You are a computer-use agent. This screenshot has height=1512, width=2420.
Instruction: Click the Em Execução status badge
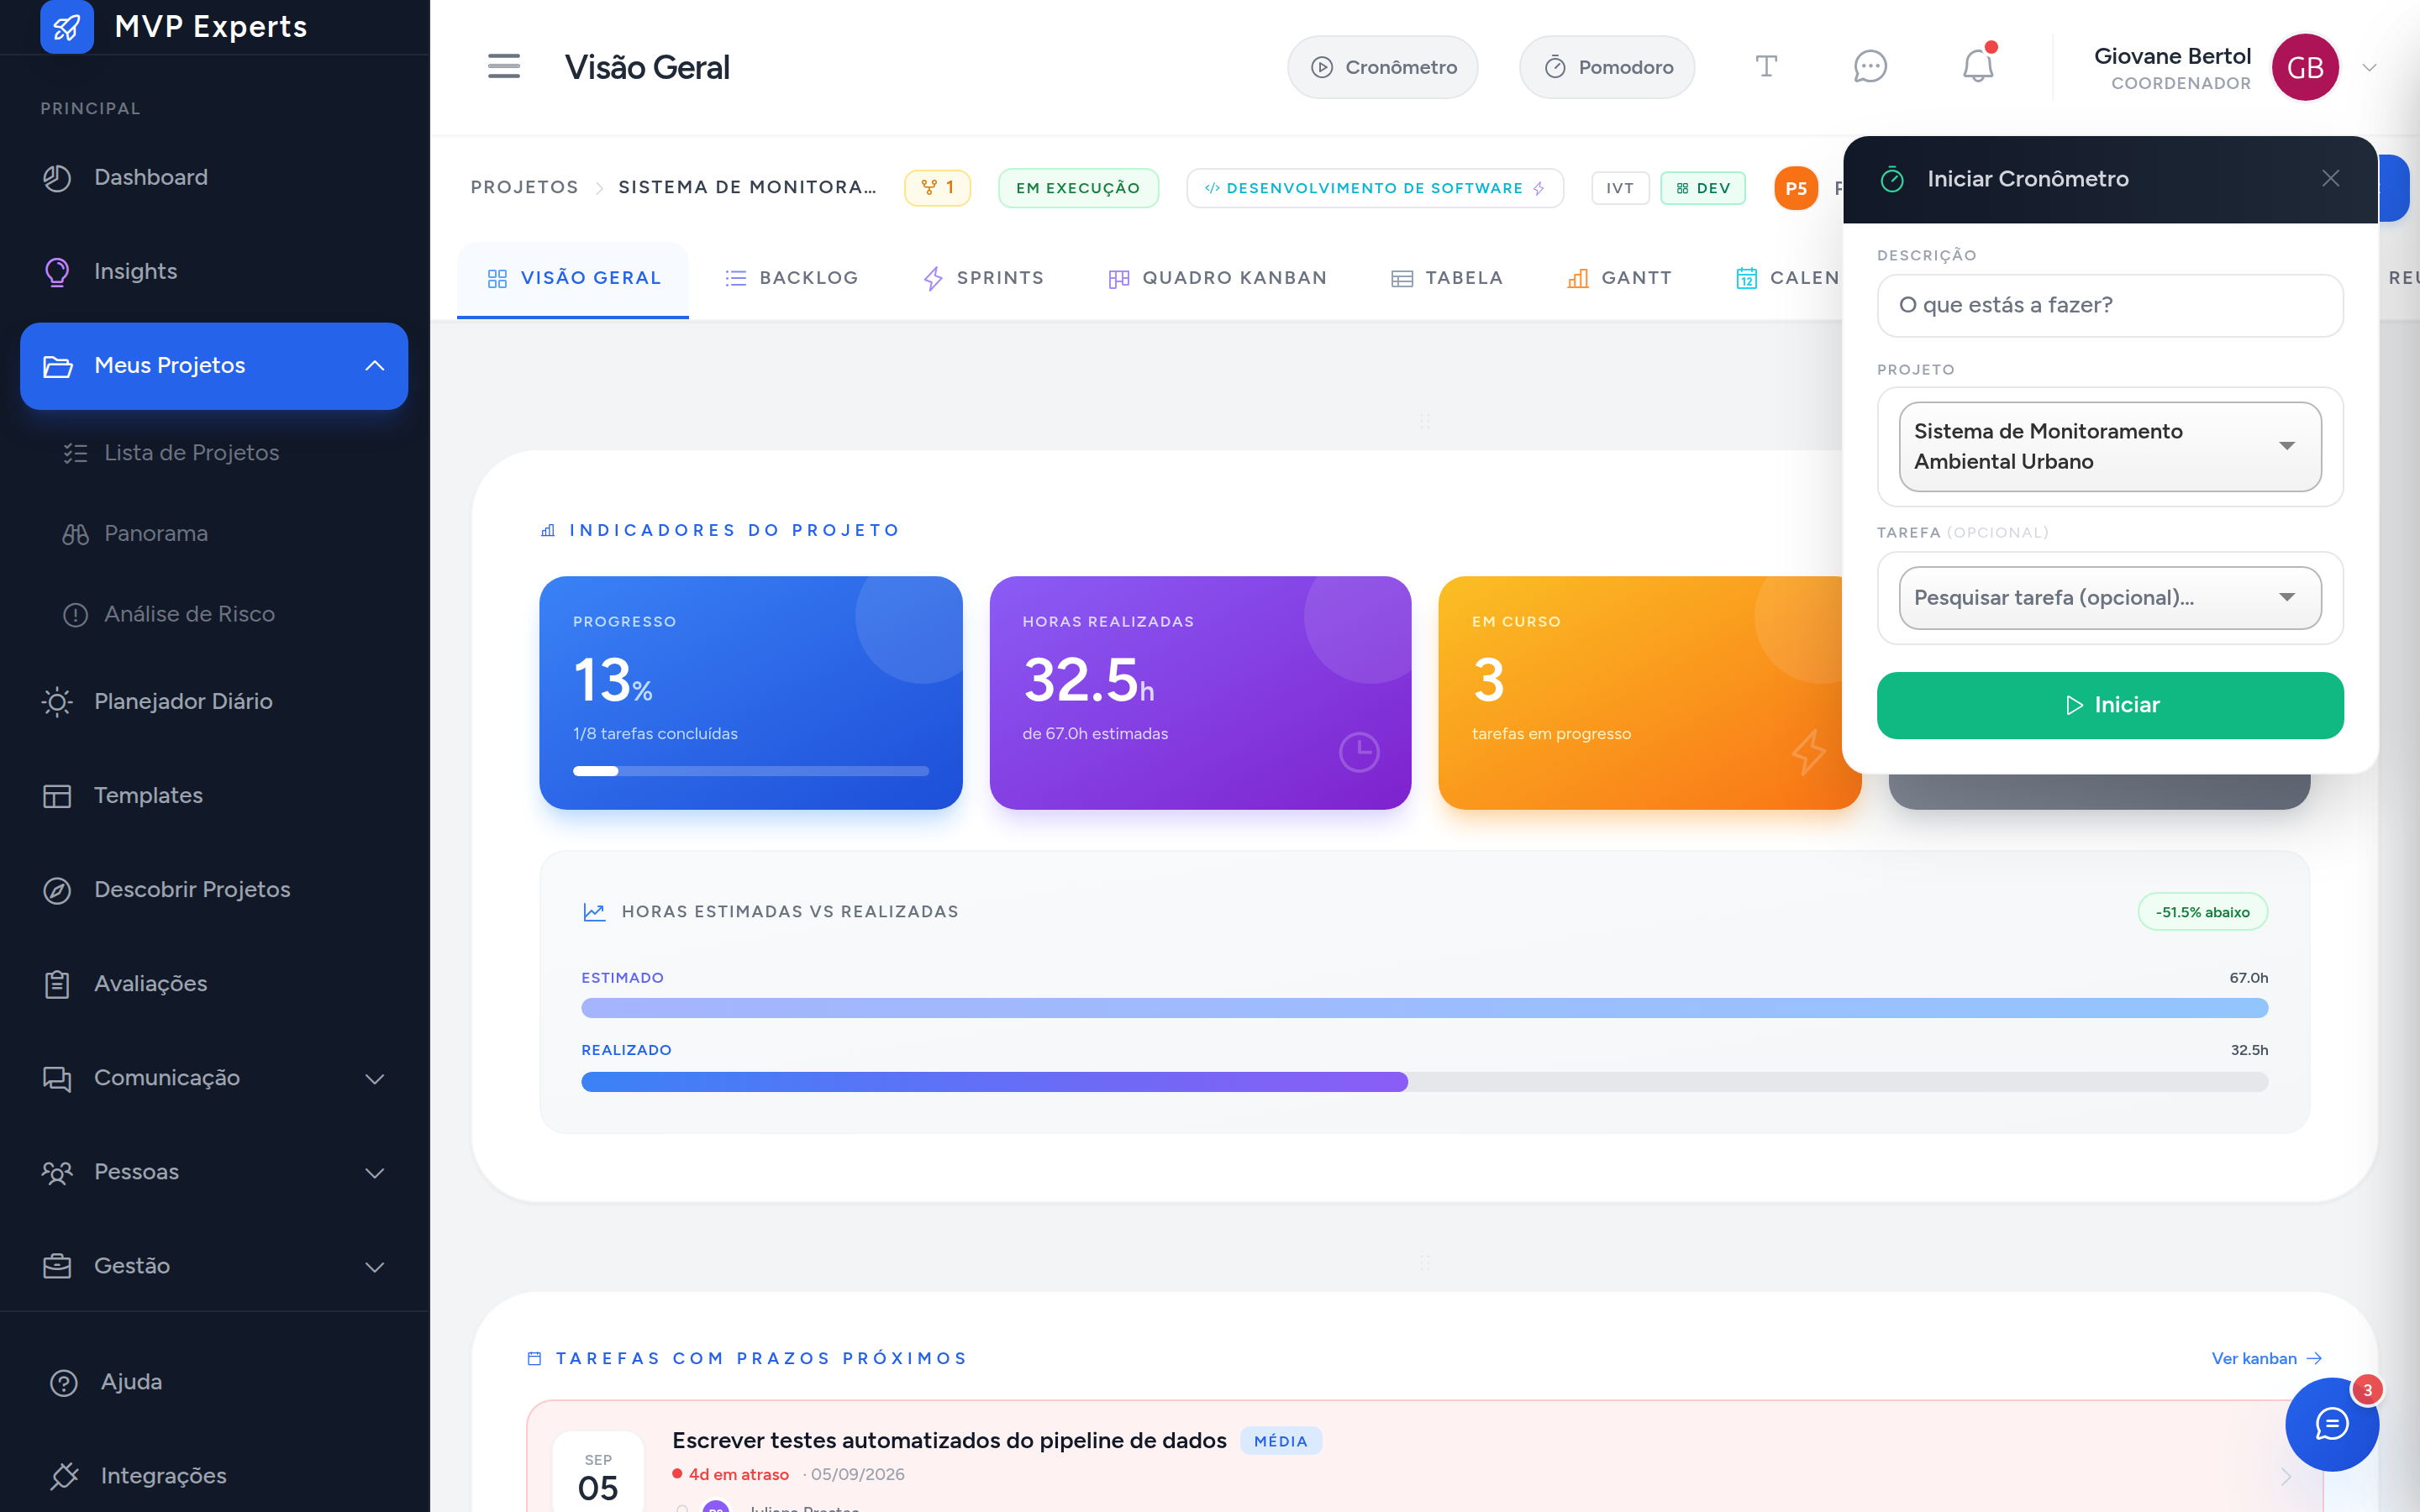[x=1078, y=188]
